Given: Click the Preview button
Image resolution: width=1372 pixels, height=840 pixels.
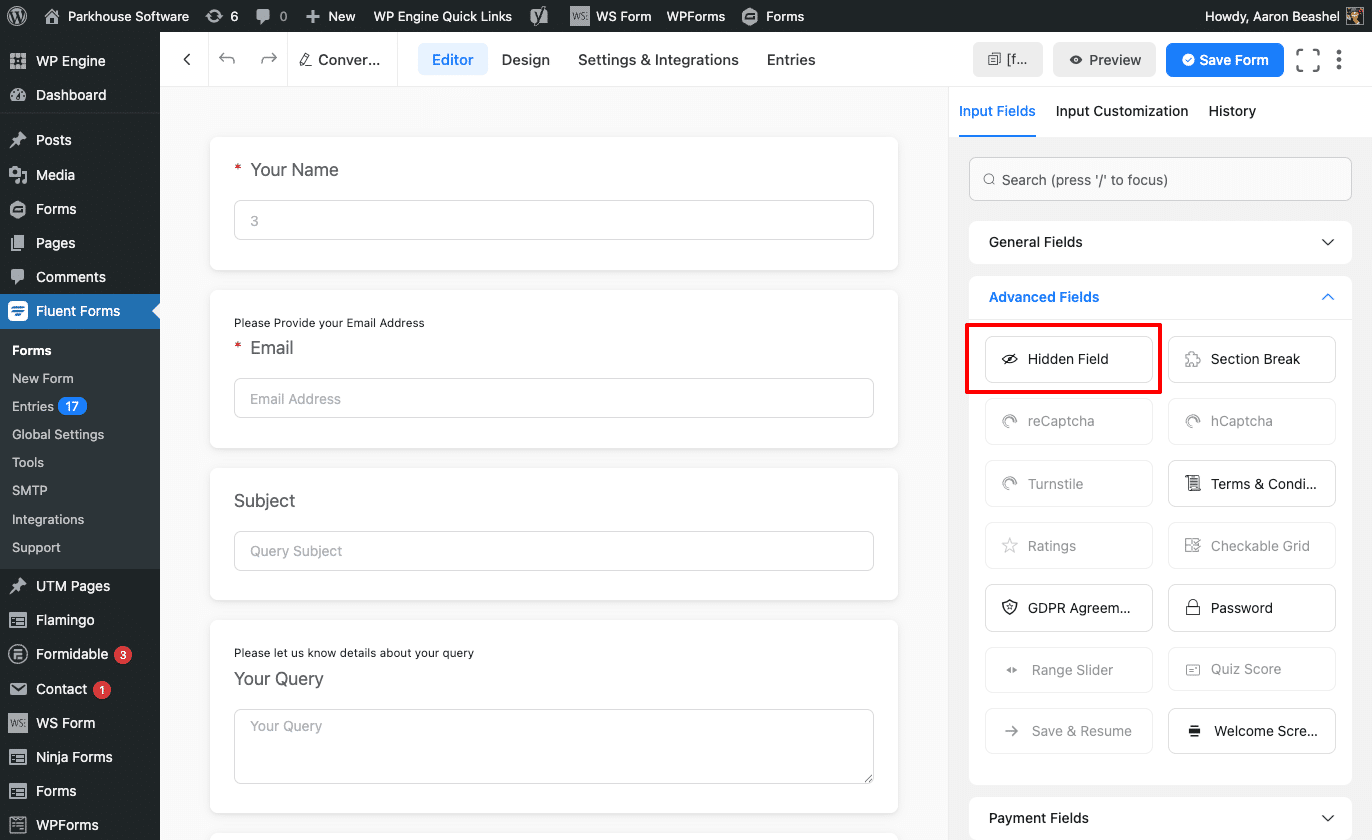Looking at the screenshot, I should (x=1104, y=60).
